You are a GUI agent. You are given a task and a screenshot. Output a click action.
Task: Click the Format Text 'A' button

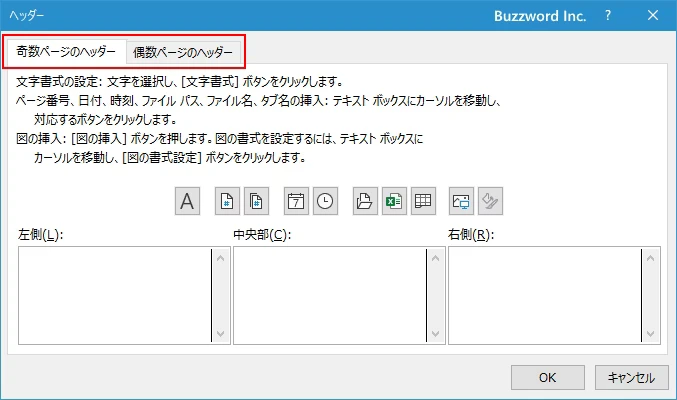click(x=187, y=201)
